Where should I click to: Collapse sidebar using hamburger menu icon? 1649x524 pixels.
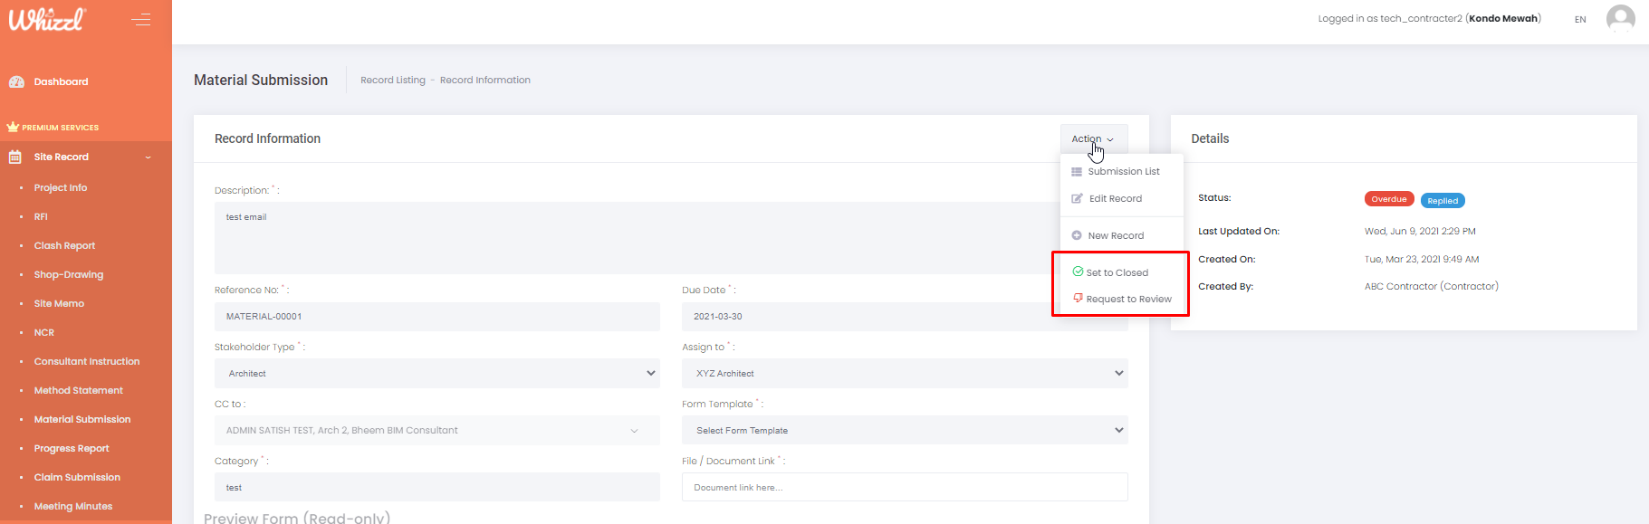(141, 19)
